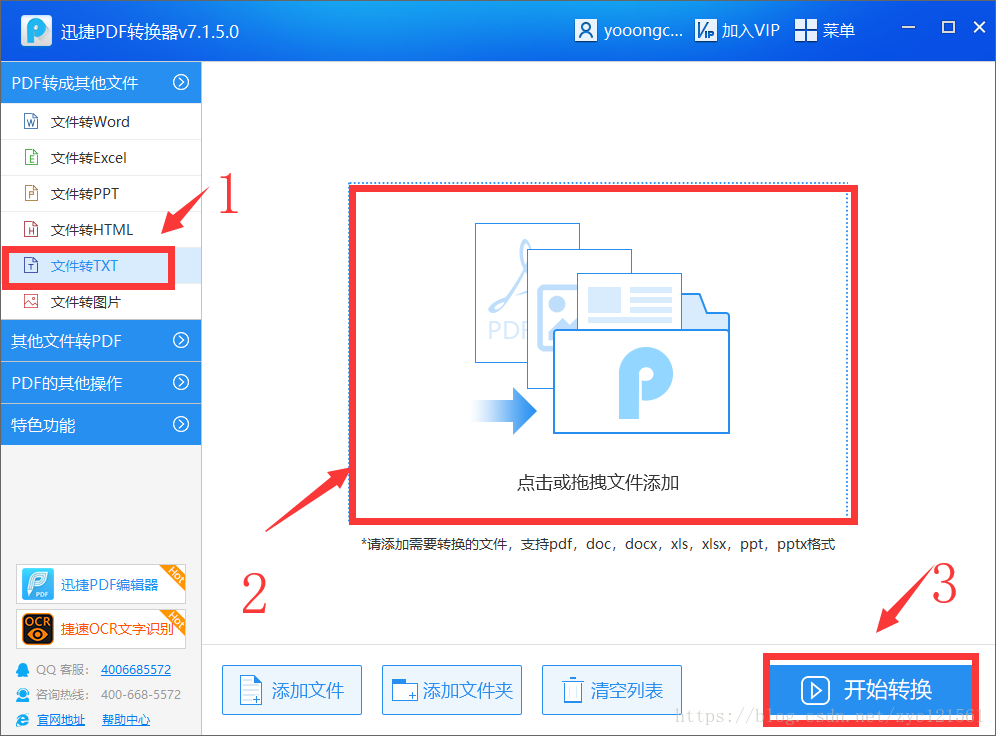Viewport: 996px width, 736px height.
Task: Click the HTML icon beside 文件转HTML
Action: click(x=31, y=229)
